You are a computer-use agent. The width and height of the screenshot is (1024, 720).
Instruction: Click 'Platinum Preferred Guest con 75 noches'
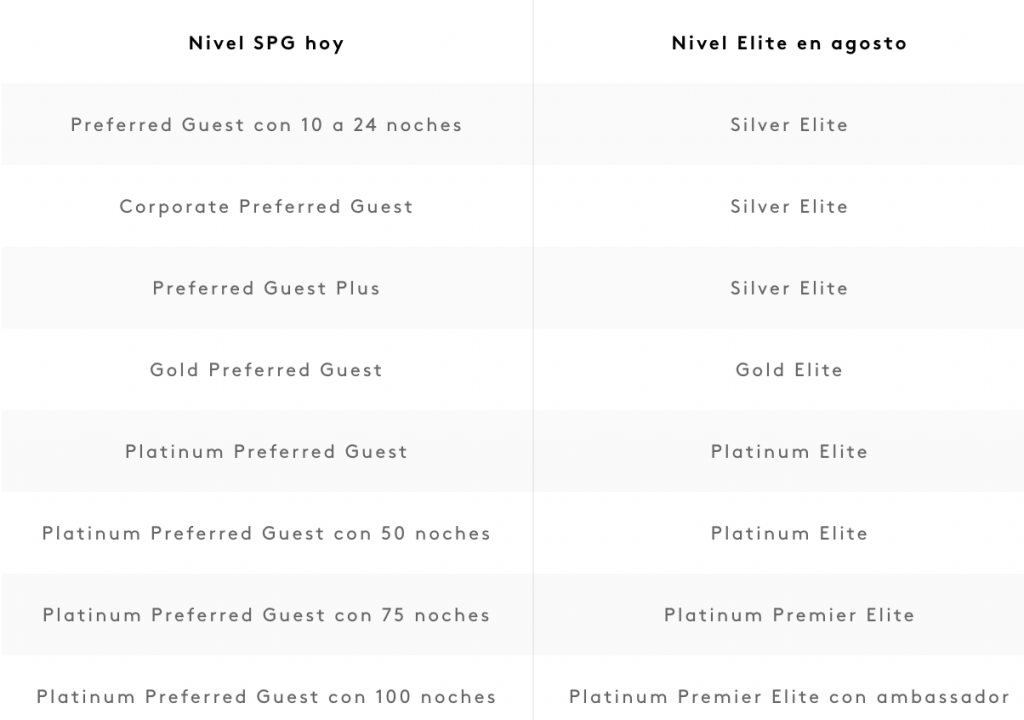click(x=266, y=615)
